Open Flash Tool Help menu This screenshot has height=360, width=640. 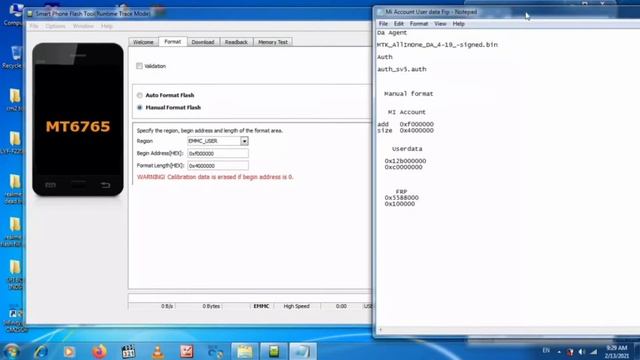coord(107,26)
